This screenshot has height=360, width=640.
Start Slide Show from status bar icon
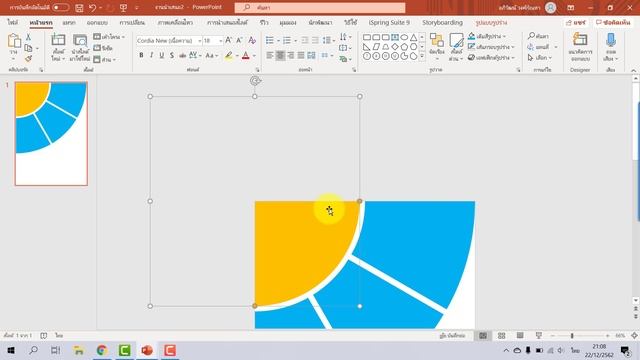tap(539, 336)
